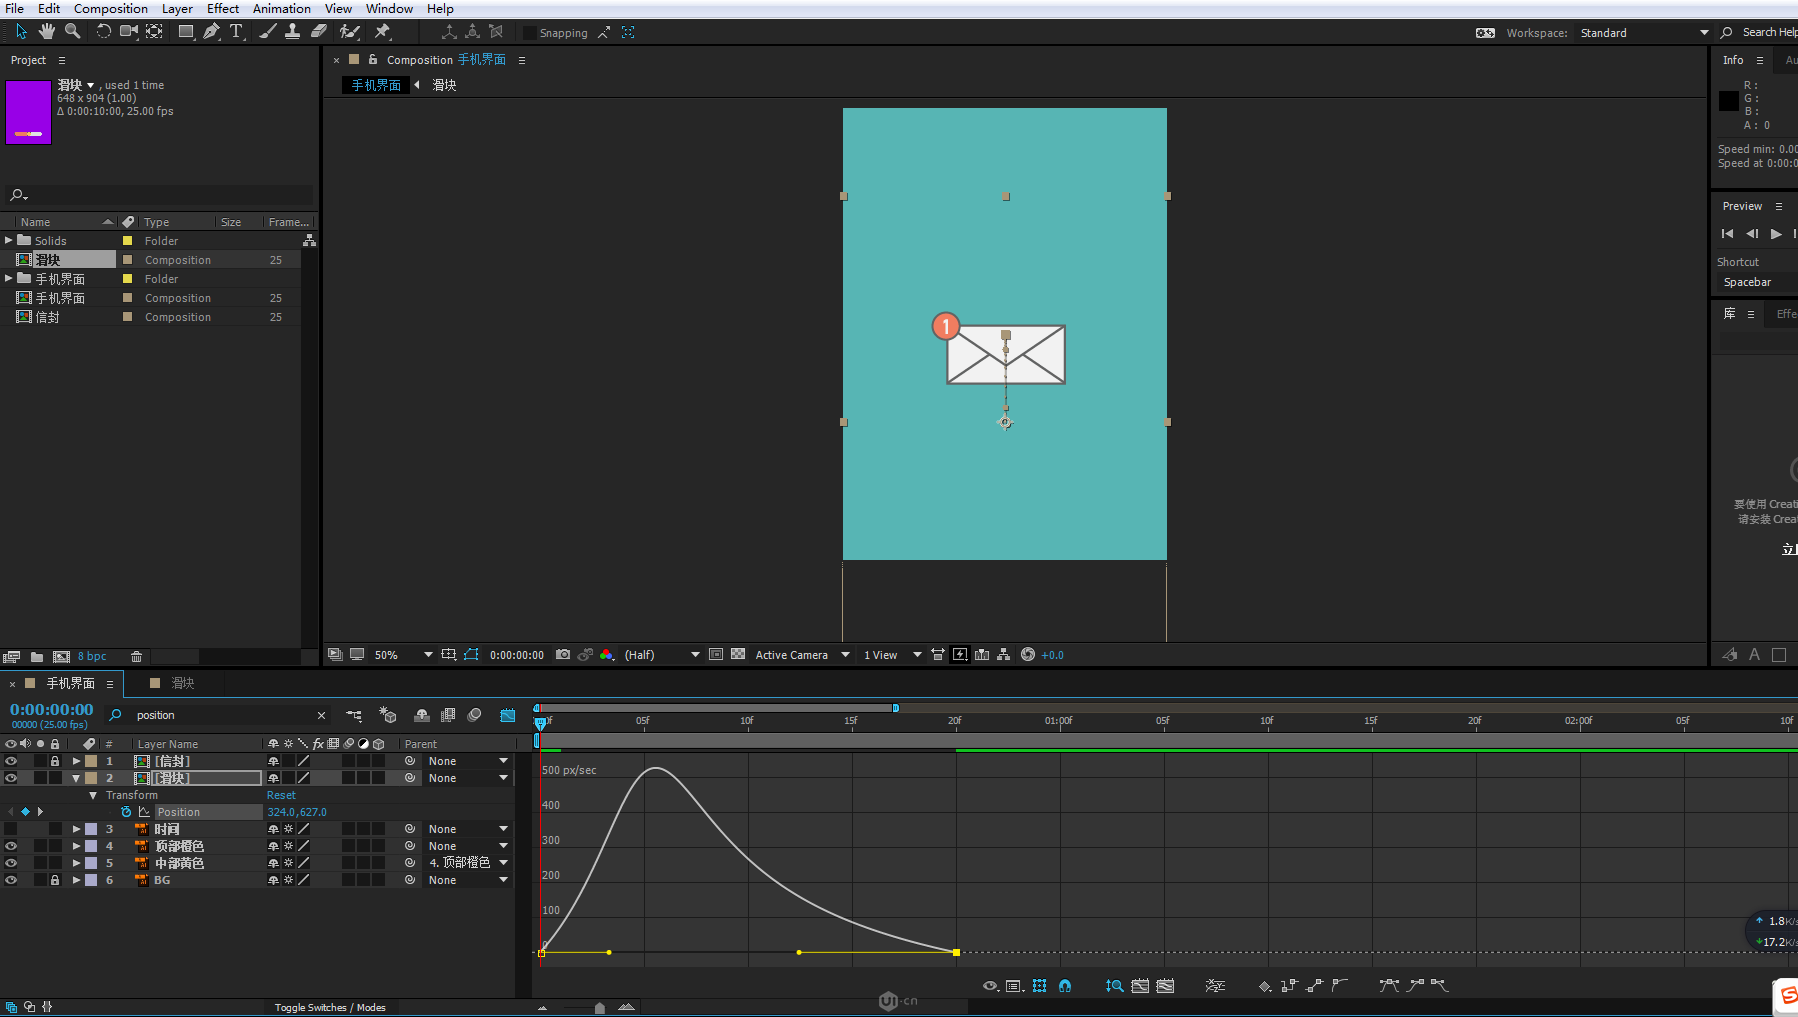Click the Position stopwatch icon
Screen dimensions: 1798x1017
click(x=126, y=812)
